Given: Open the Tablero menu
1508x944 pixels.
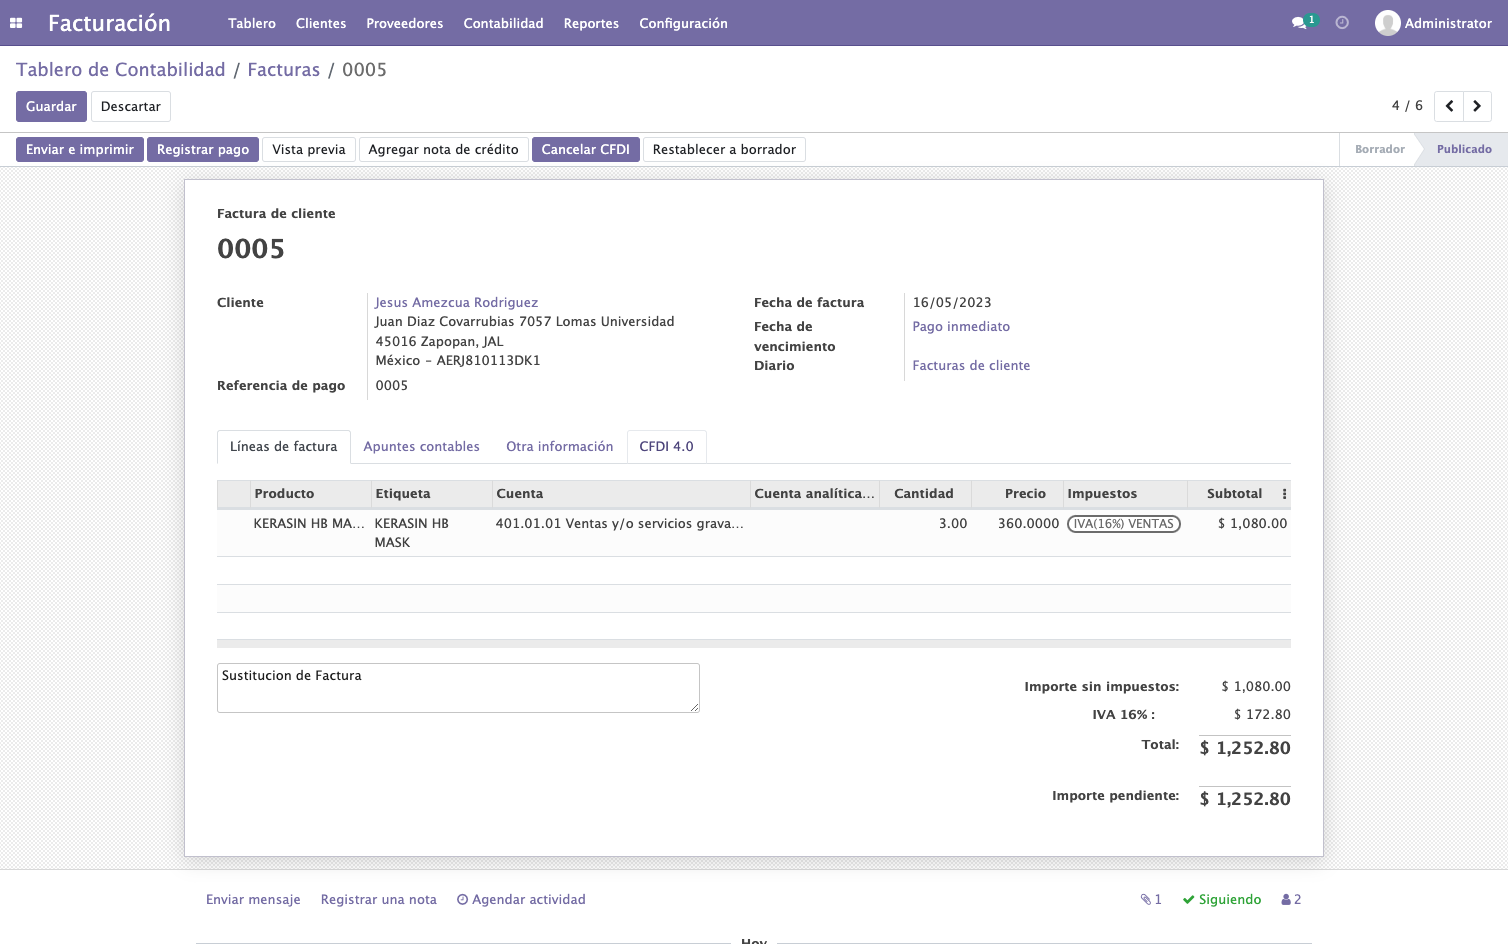Looking at the screenshot, I should [252, 23].
